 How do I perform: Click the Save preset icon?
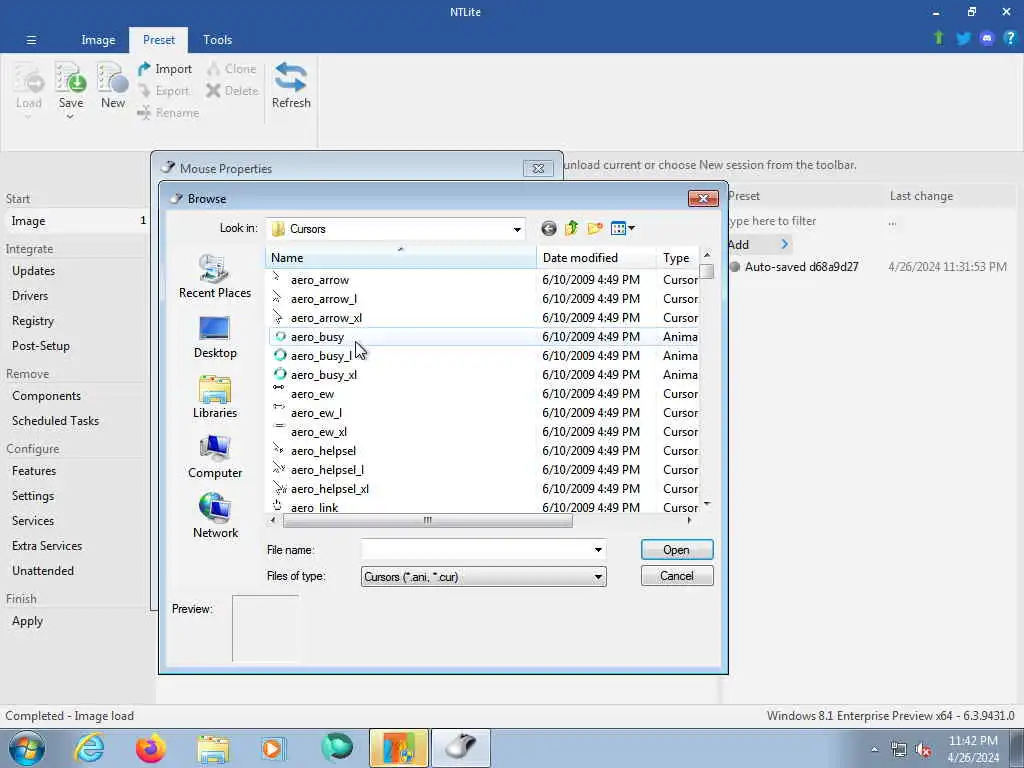(x=71, y=78)
